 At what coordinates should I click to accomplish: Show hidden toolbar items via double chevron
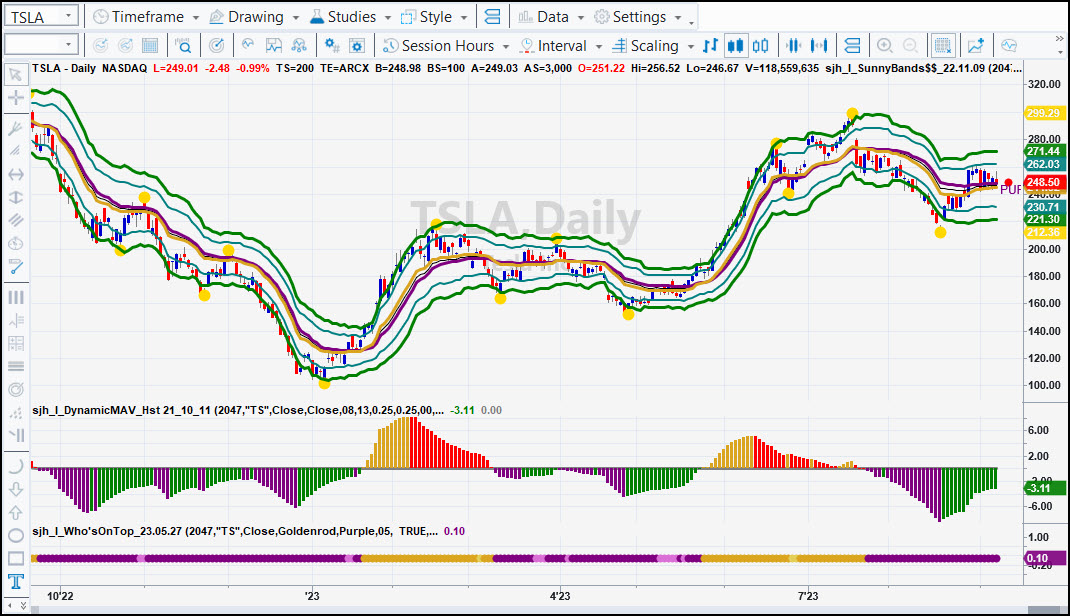click(x=1059, y=39)
